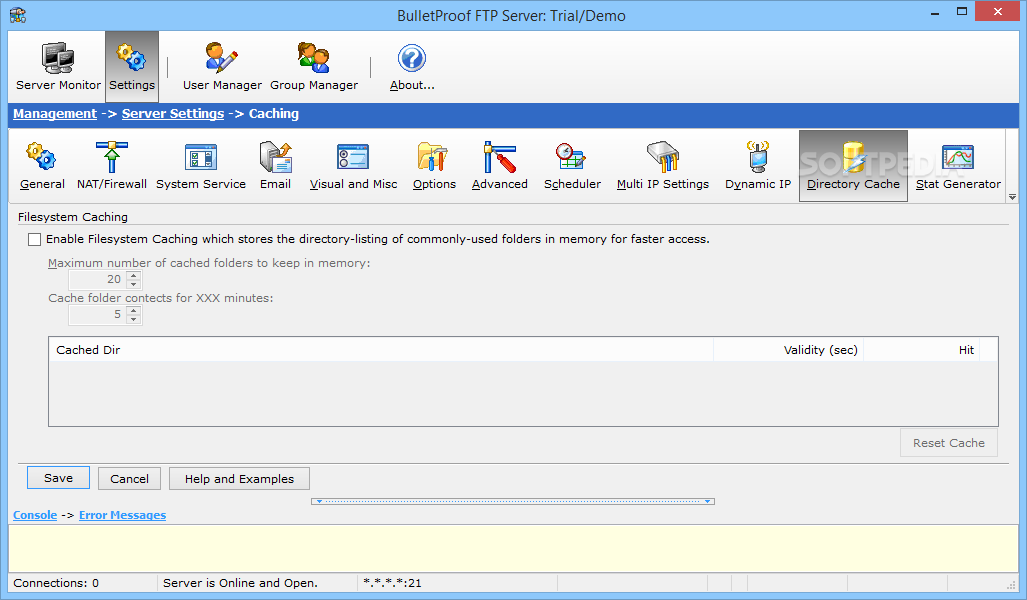
Task: Sort by Hit column header
Action: pyautogui.click(x=922, y=350)
